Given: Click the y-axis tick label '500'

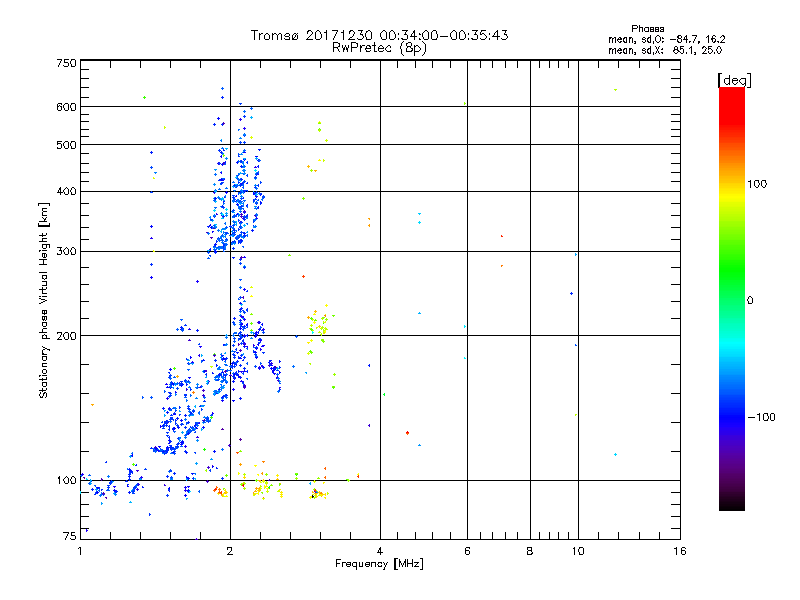Looking at the screenshot, I should coord(67,145).
